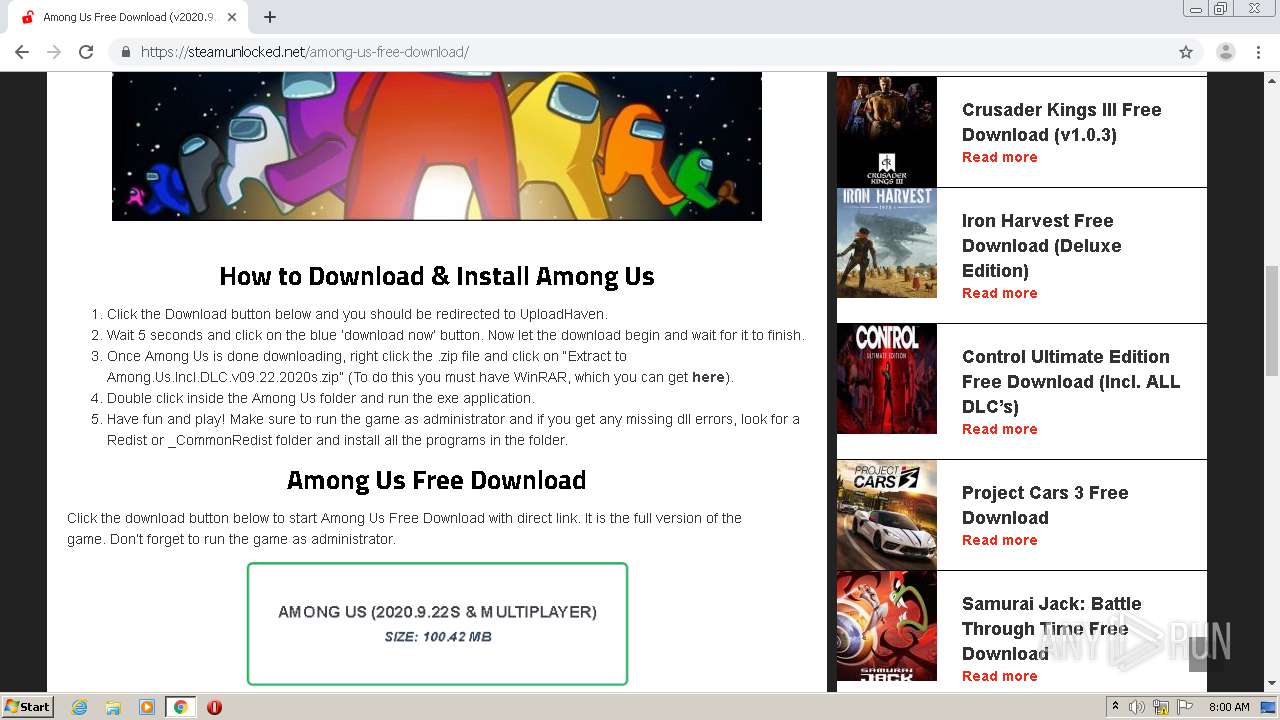
Task: Follow the 'here' WinRAR link
Action: click(x=708, y=377)
